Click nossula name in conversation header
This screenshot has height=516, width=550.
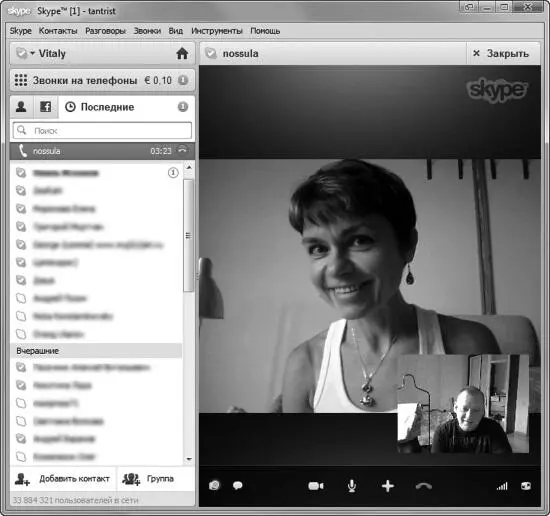(241, 53)
